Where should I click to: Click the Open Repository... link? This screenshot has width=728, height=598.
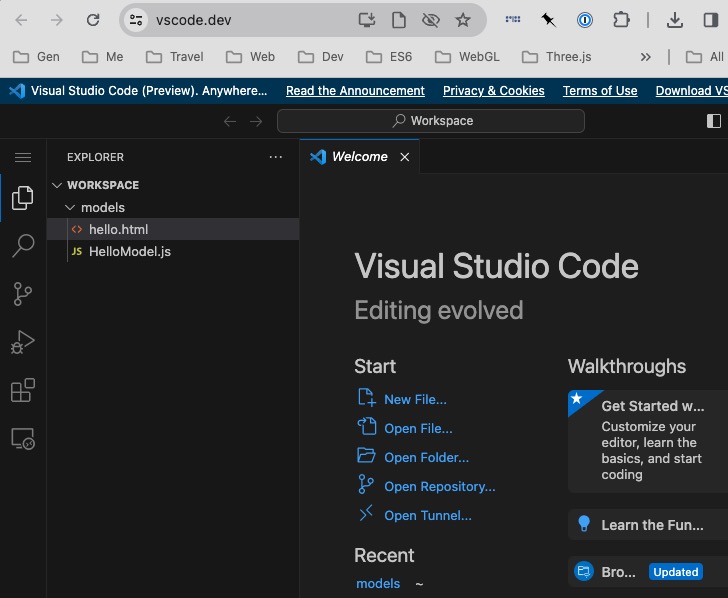(439, 486)
